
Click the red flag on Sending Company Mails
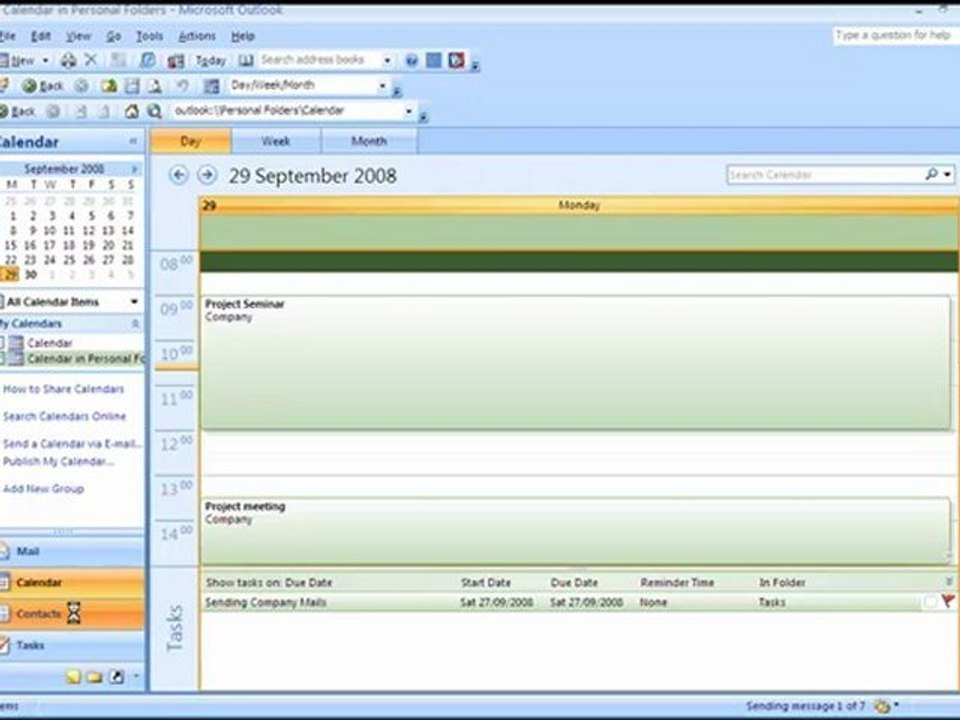coord(948,601)
